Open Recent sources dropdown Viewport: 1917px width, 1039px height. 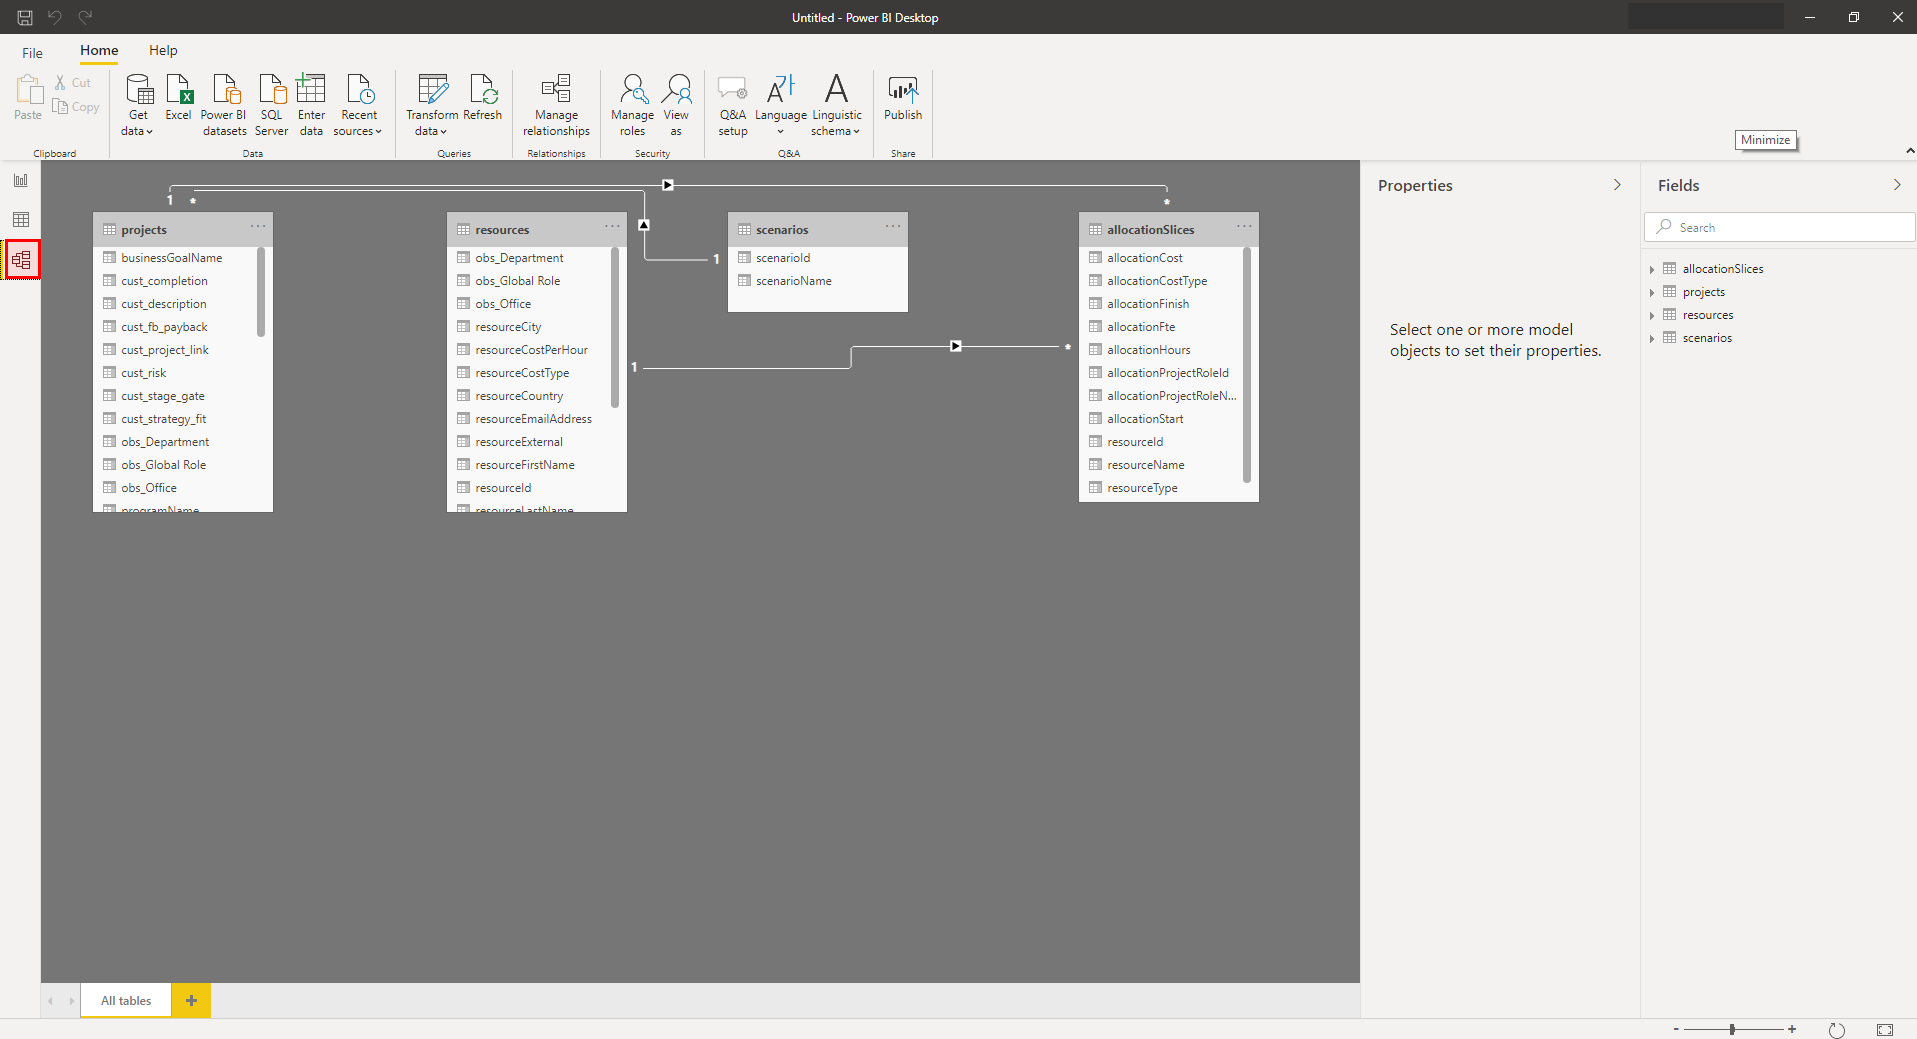tap(358, 105)
